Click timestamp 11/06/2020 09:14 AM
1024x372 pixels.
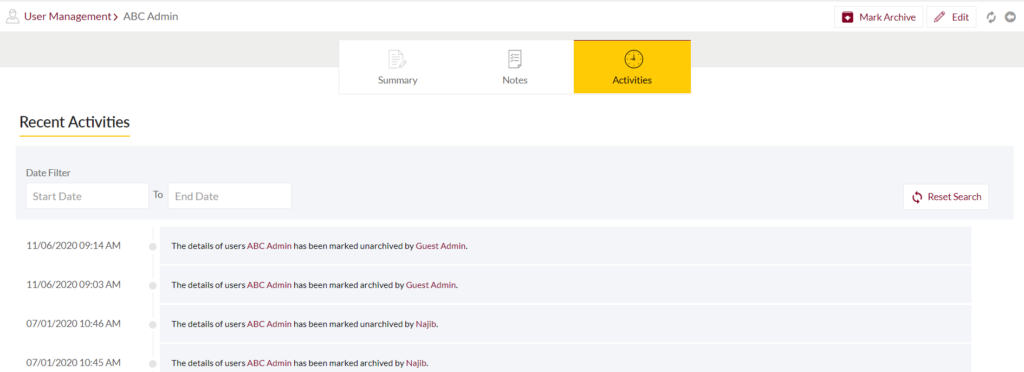(73, 245)
